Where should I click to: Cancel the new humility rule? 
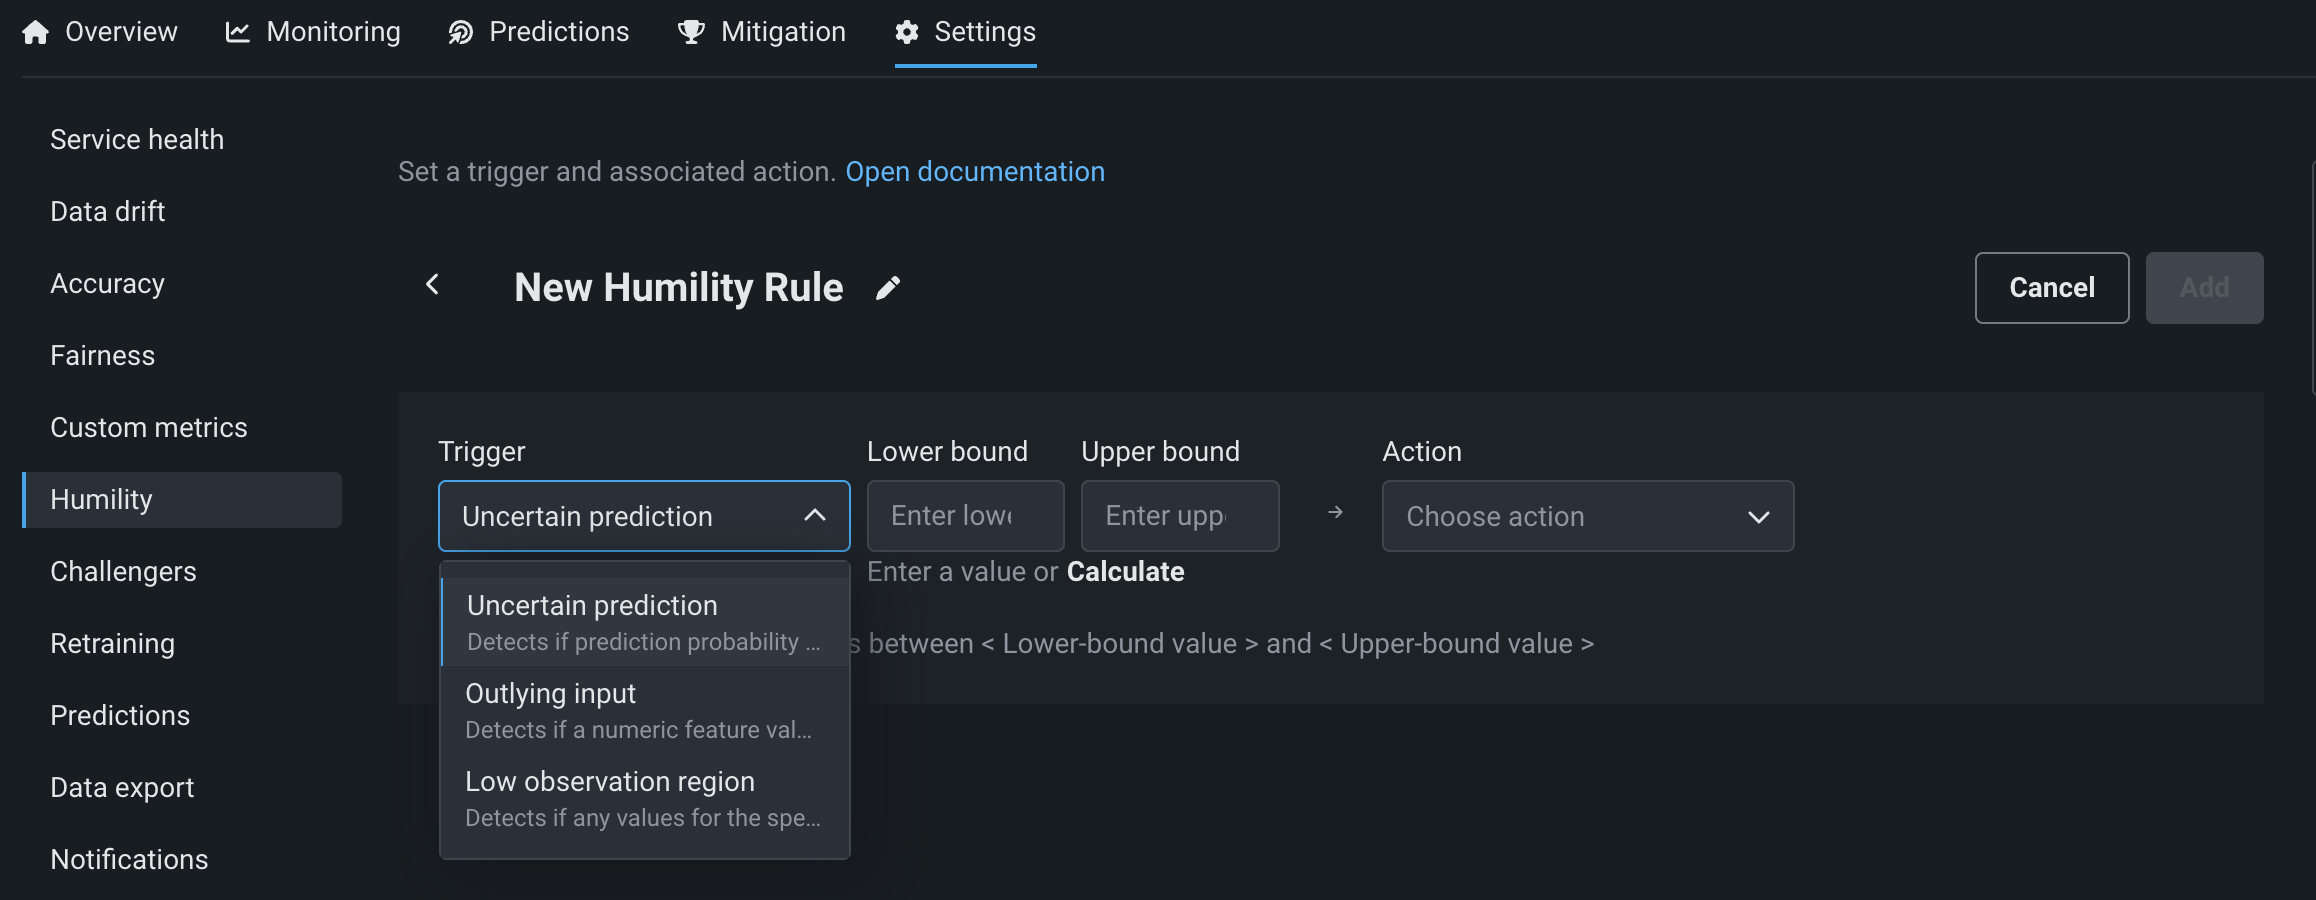pyautogui.click(x=2051, y=288)
